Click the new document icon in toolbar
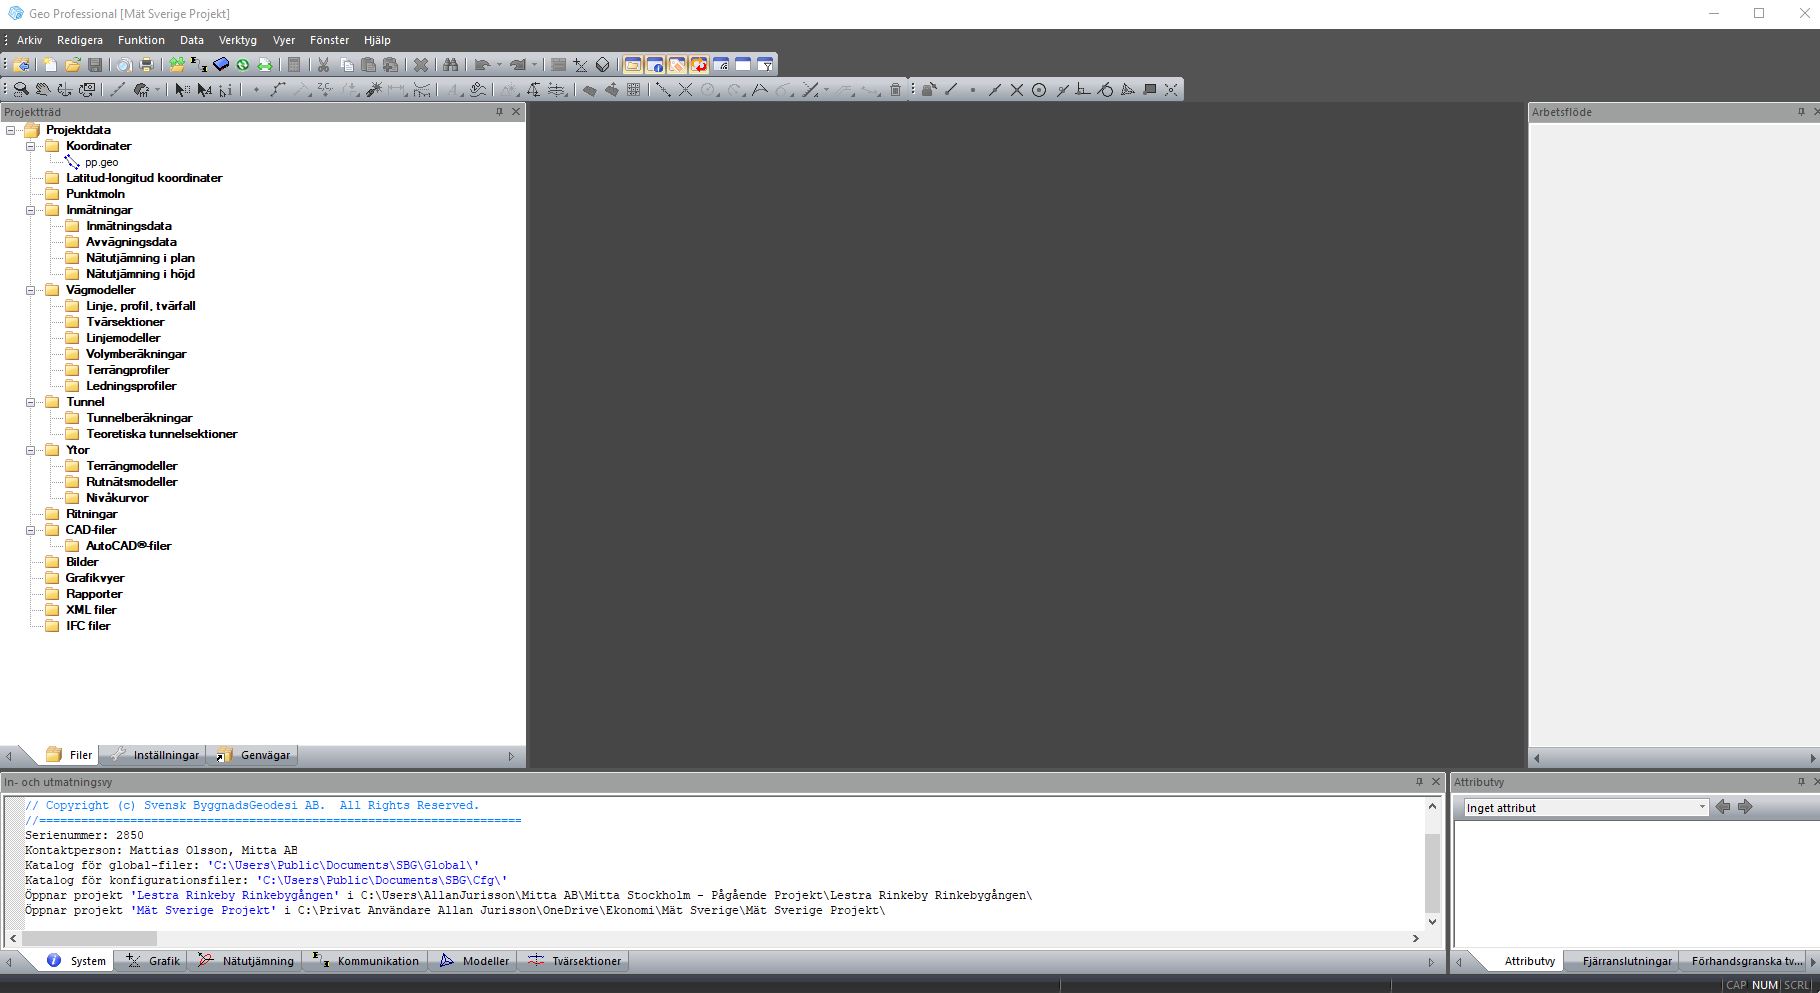This screenshot has height=993, width=1820. 49,65
